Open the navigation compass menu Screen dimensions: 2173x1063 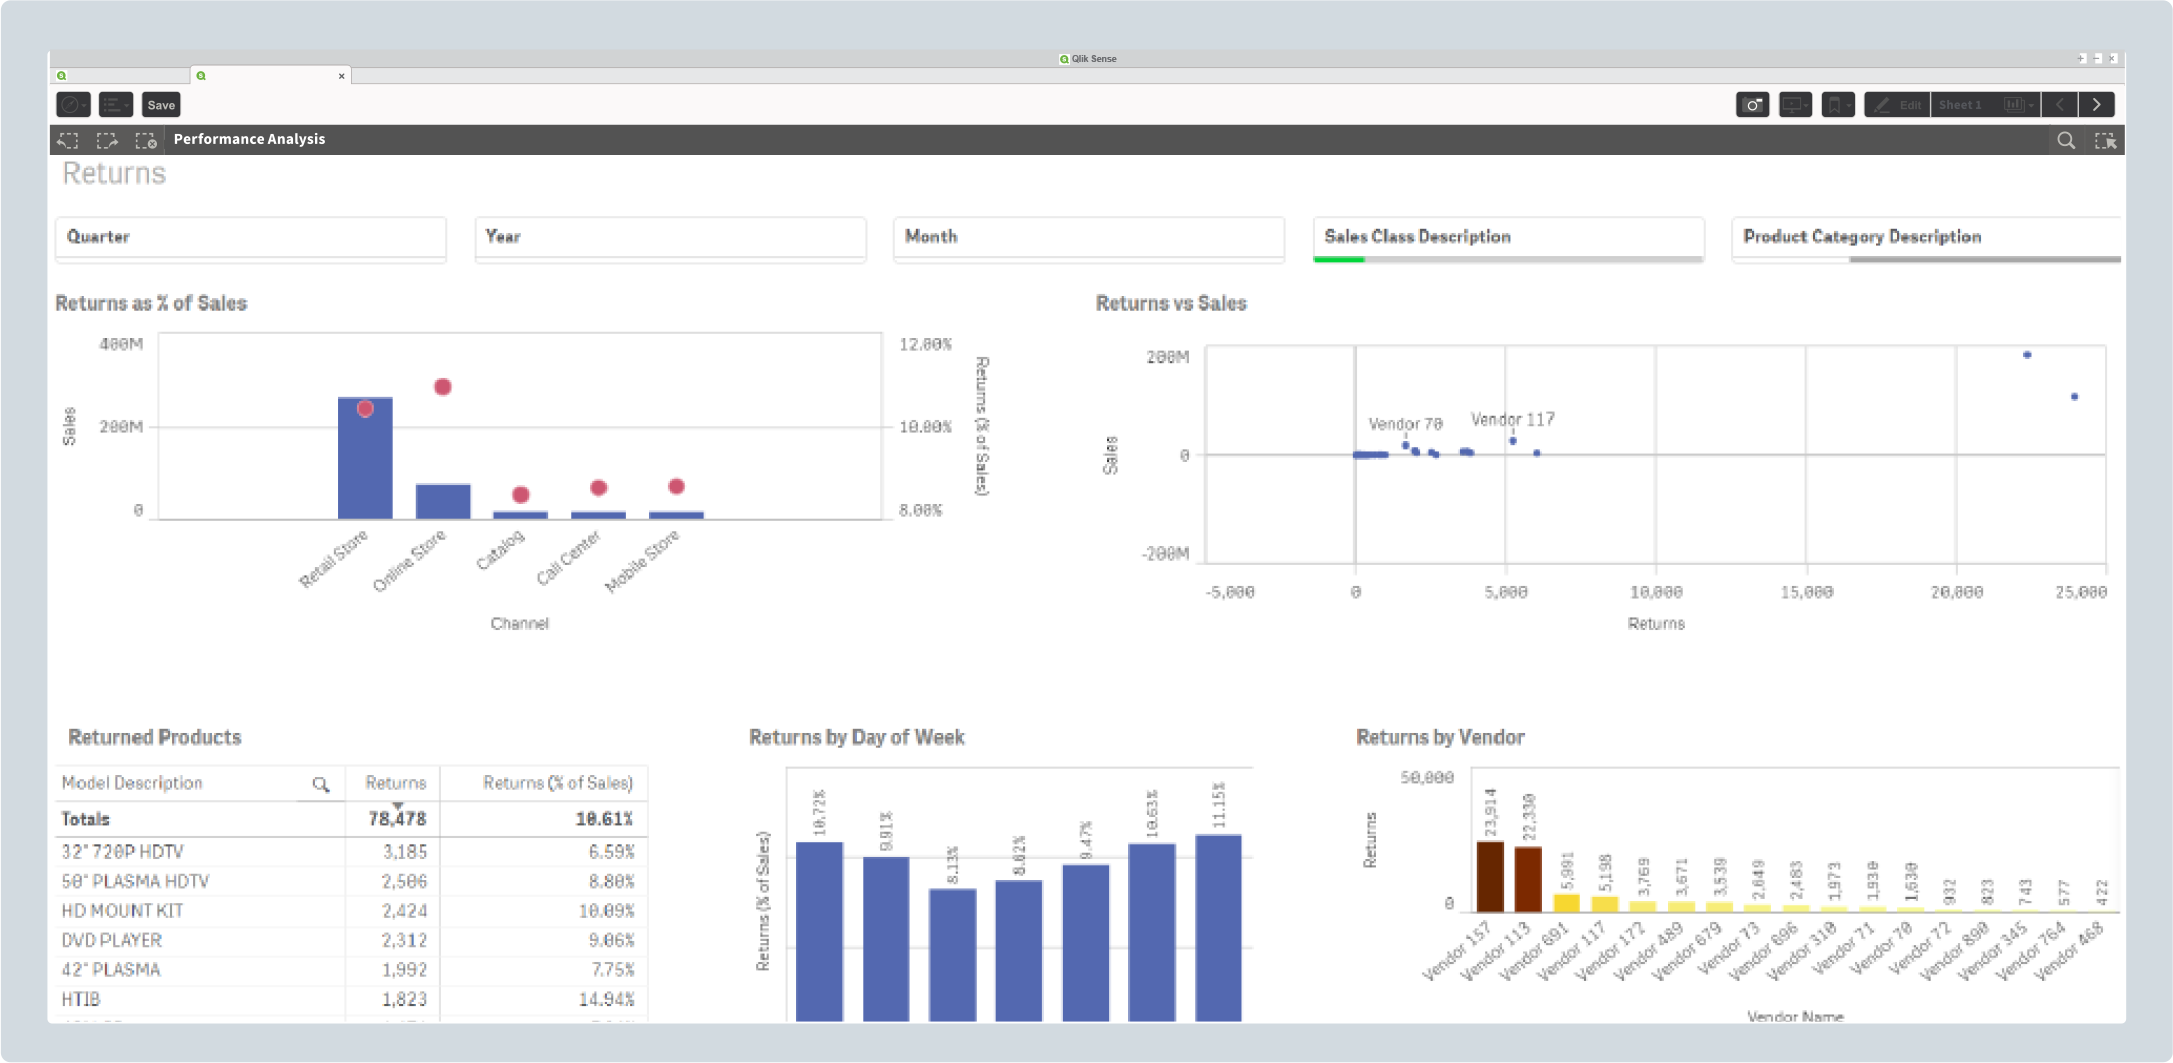click(73, 105)
